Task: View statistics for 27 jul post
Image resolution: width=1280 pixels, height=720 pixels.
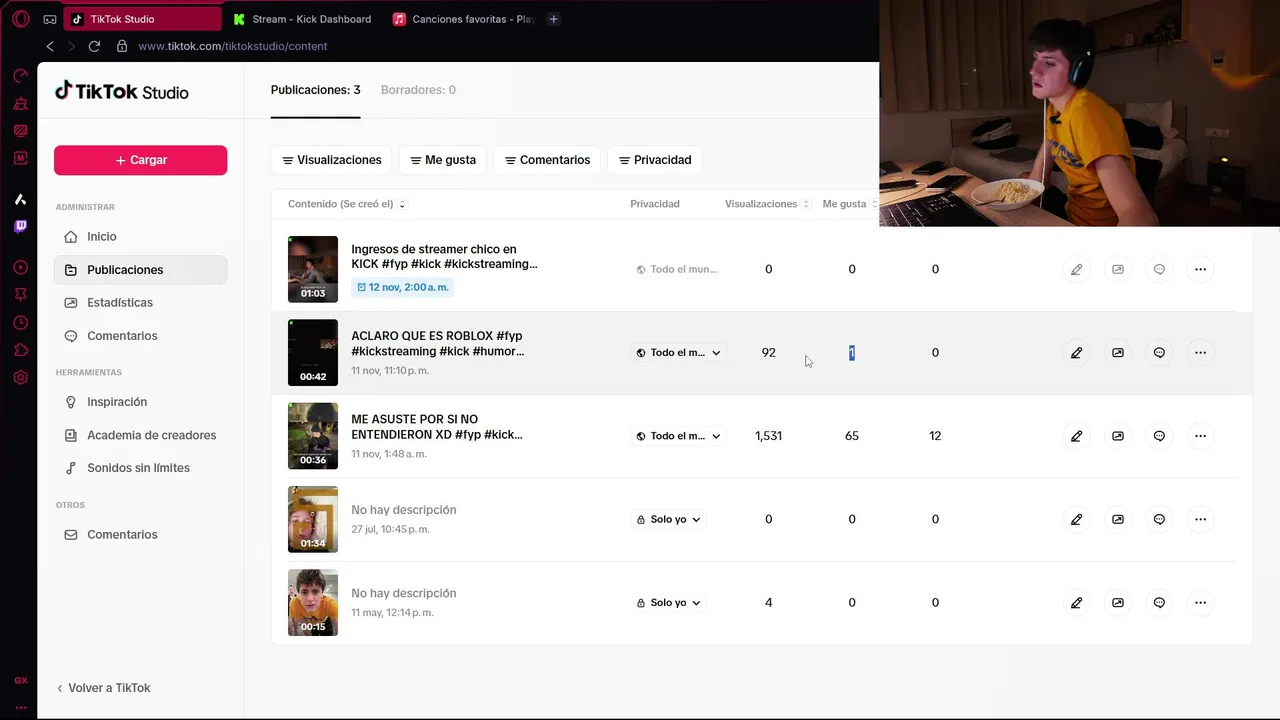Action: coord(1118,519)
